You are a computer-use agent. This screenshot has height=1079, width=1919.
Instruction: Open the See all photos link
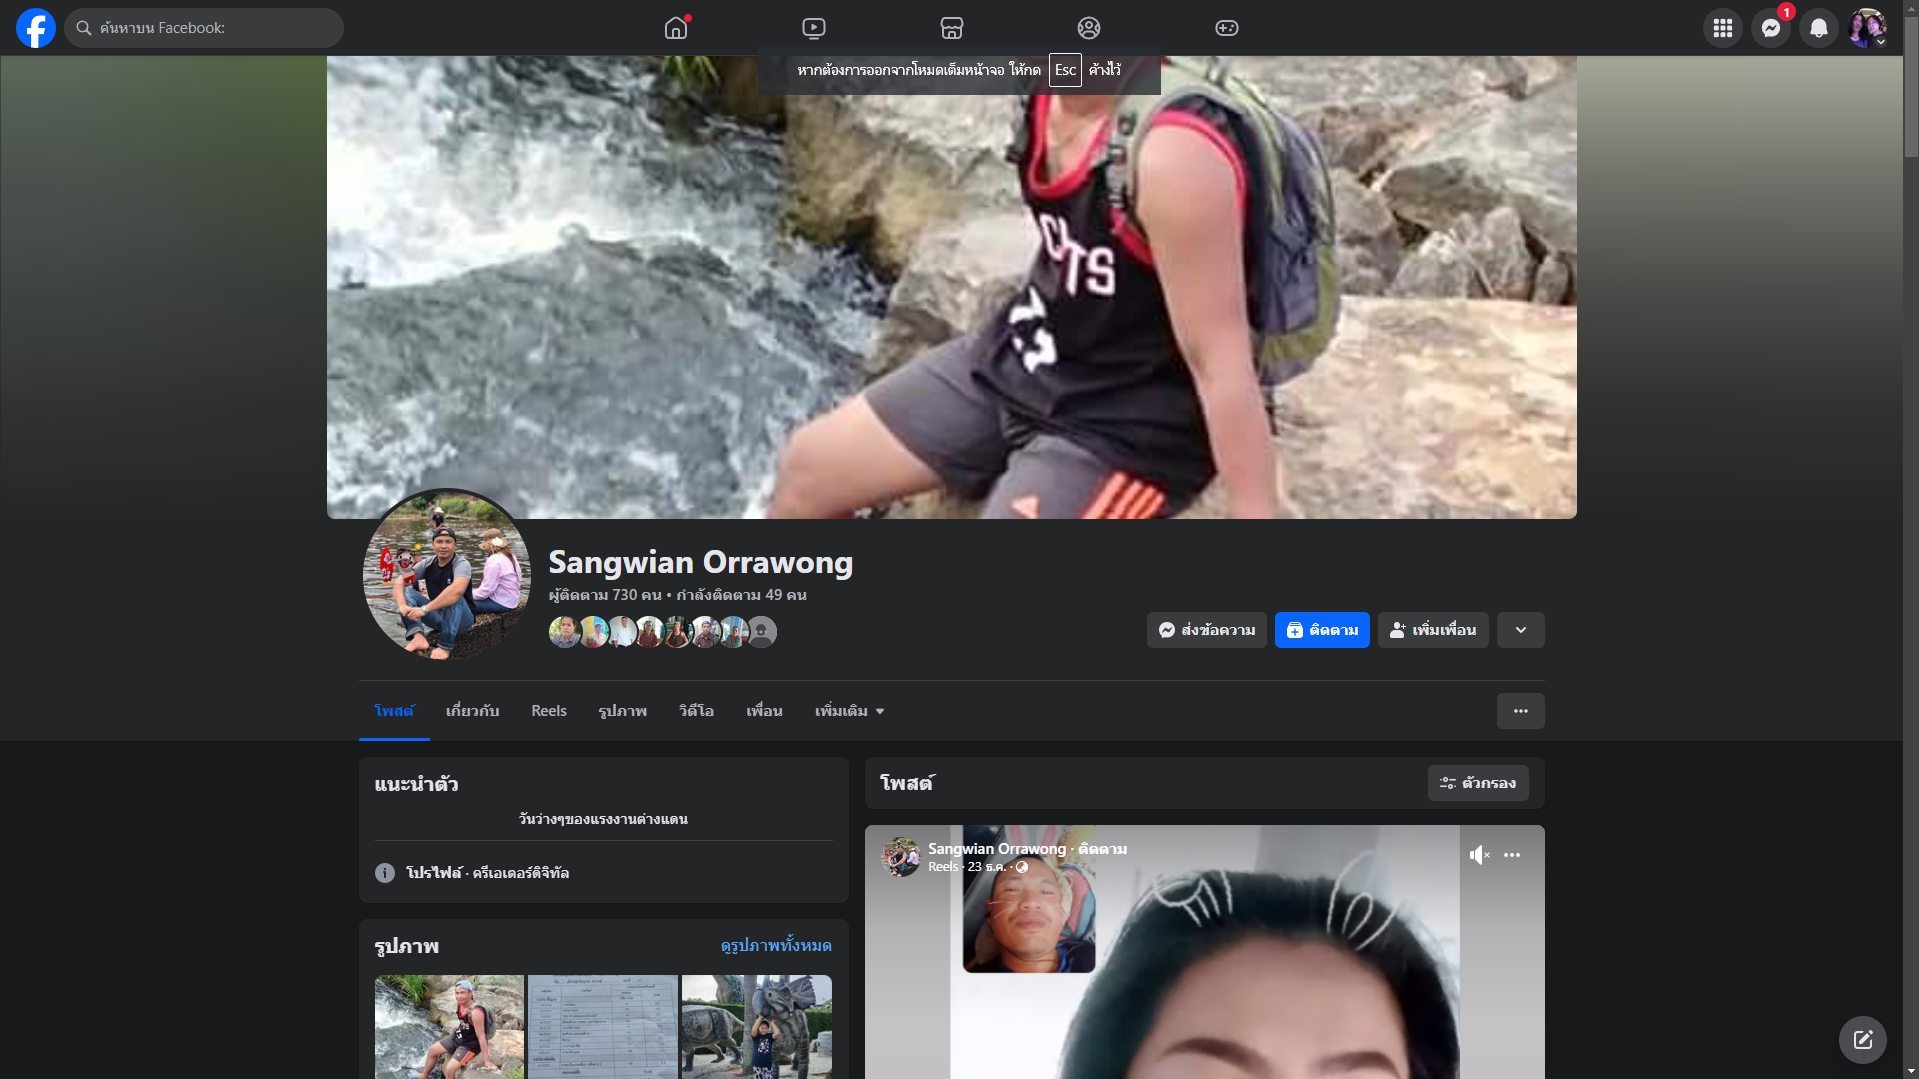pos(775,945)
